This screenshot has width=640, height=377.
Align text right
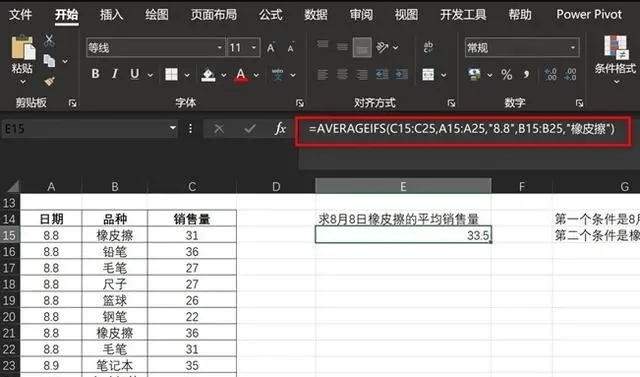pos(362,74)
